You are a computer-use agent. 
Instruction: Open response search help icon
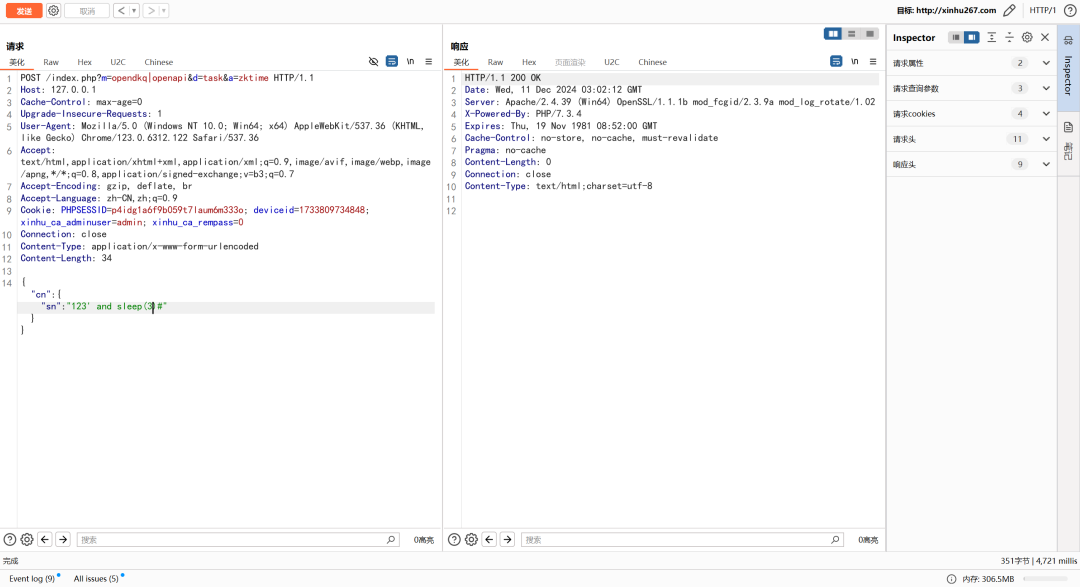coord(454,539)
